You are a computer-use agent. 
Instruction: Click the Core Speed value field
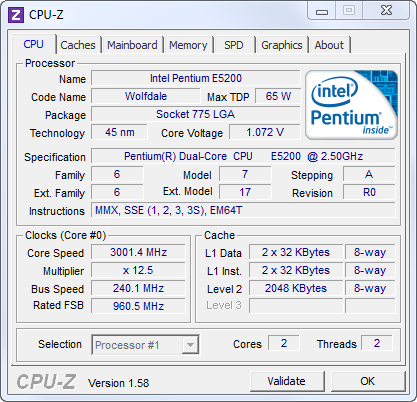pos(138,252)
